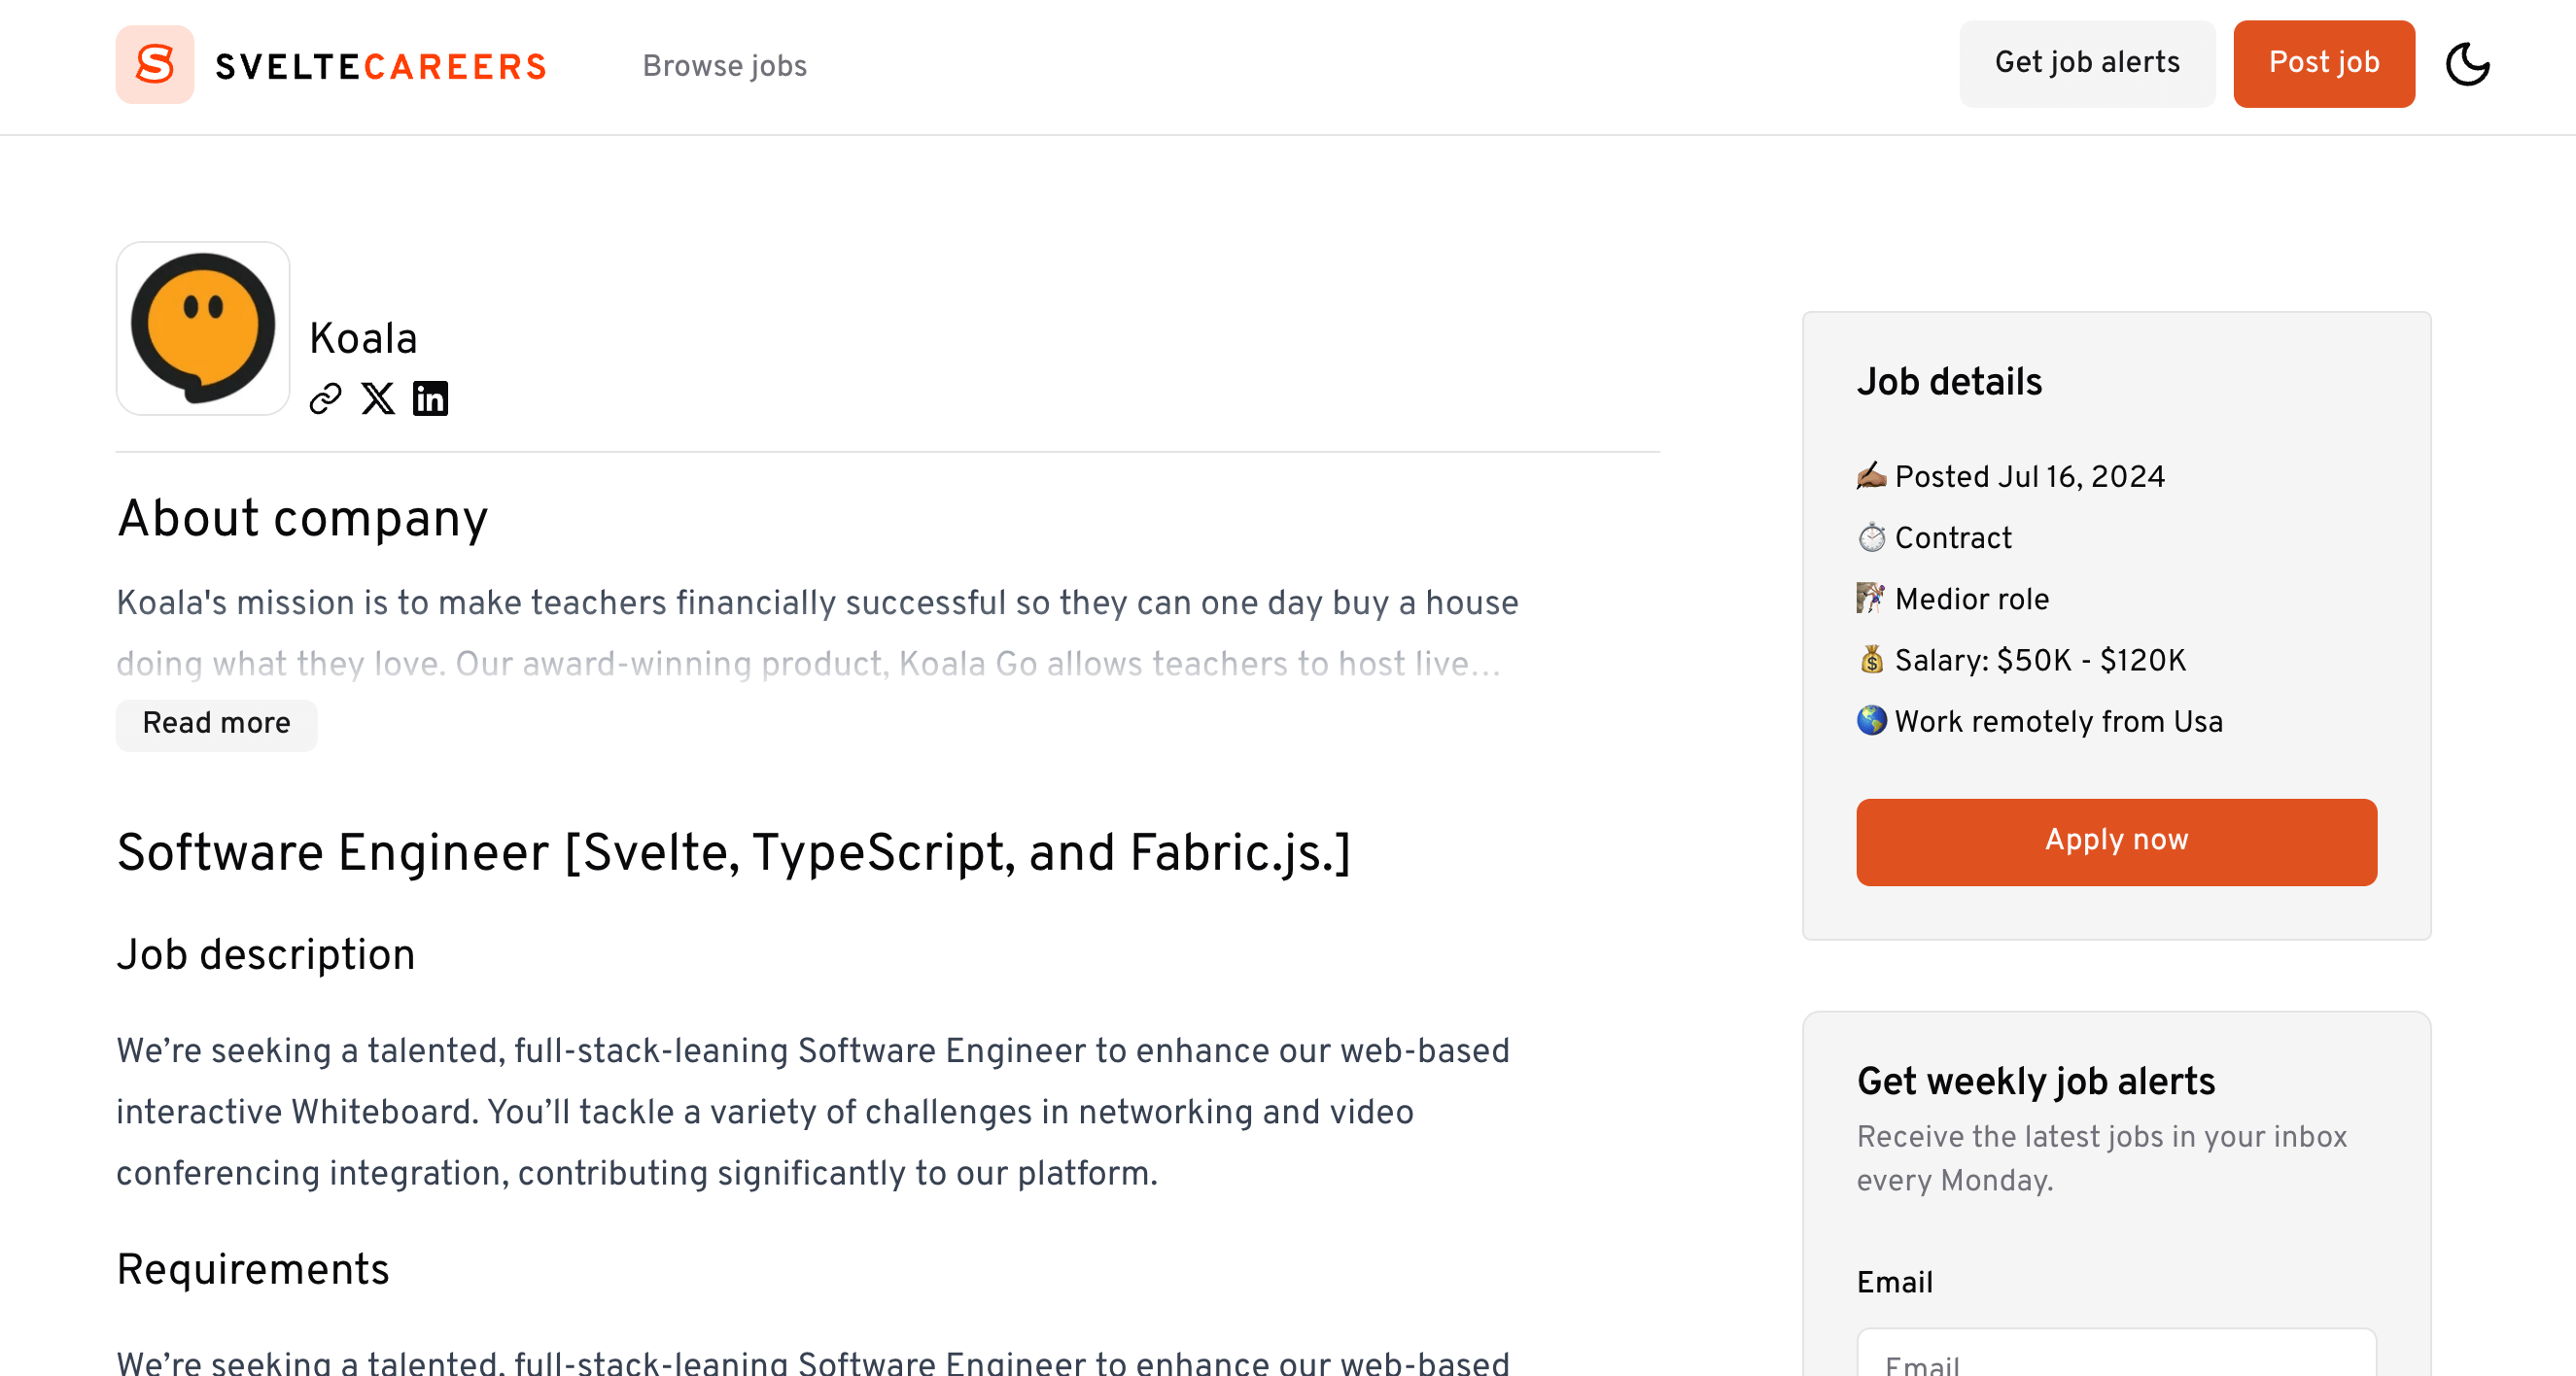Open Koala's LinkedIn profile icon
The height and width of the screenshot is (1376, 2576).
pos(431,398)
